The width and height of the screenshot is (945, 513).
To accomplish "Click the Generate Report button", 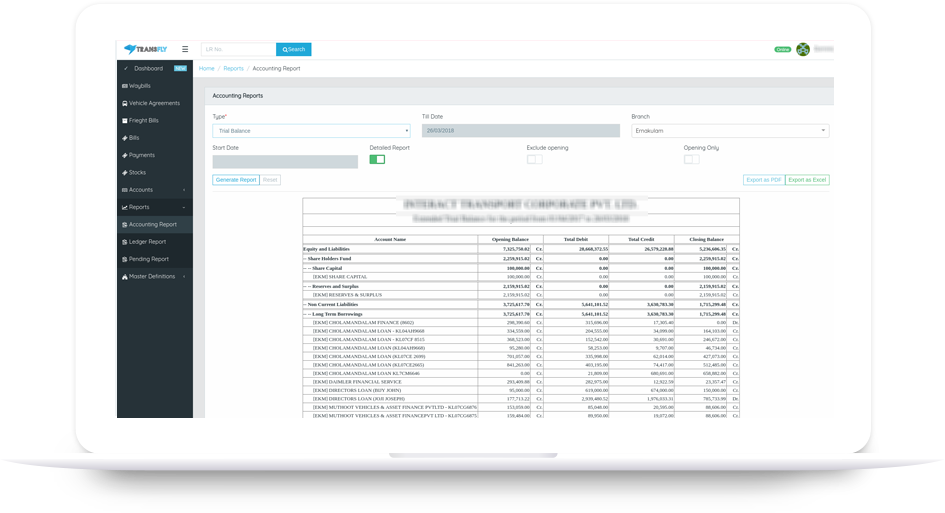I will [x=235, y=180].
